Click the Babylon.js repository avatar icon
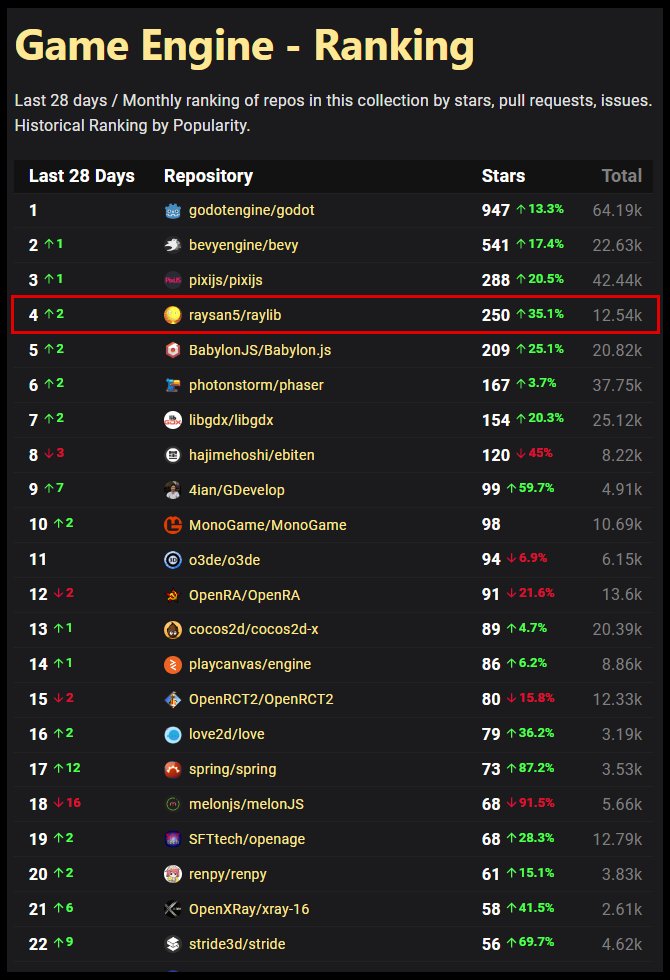670x980 pixels. tap(172, 350)
